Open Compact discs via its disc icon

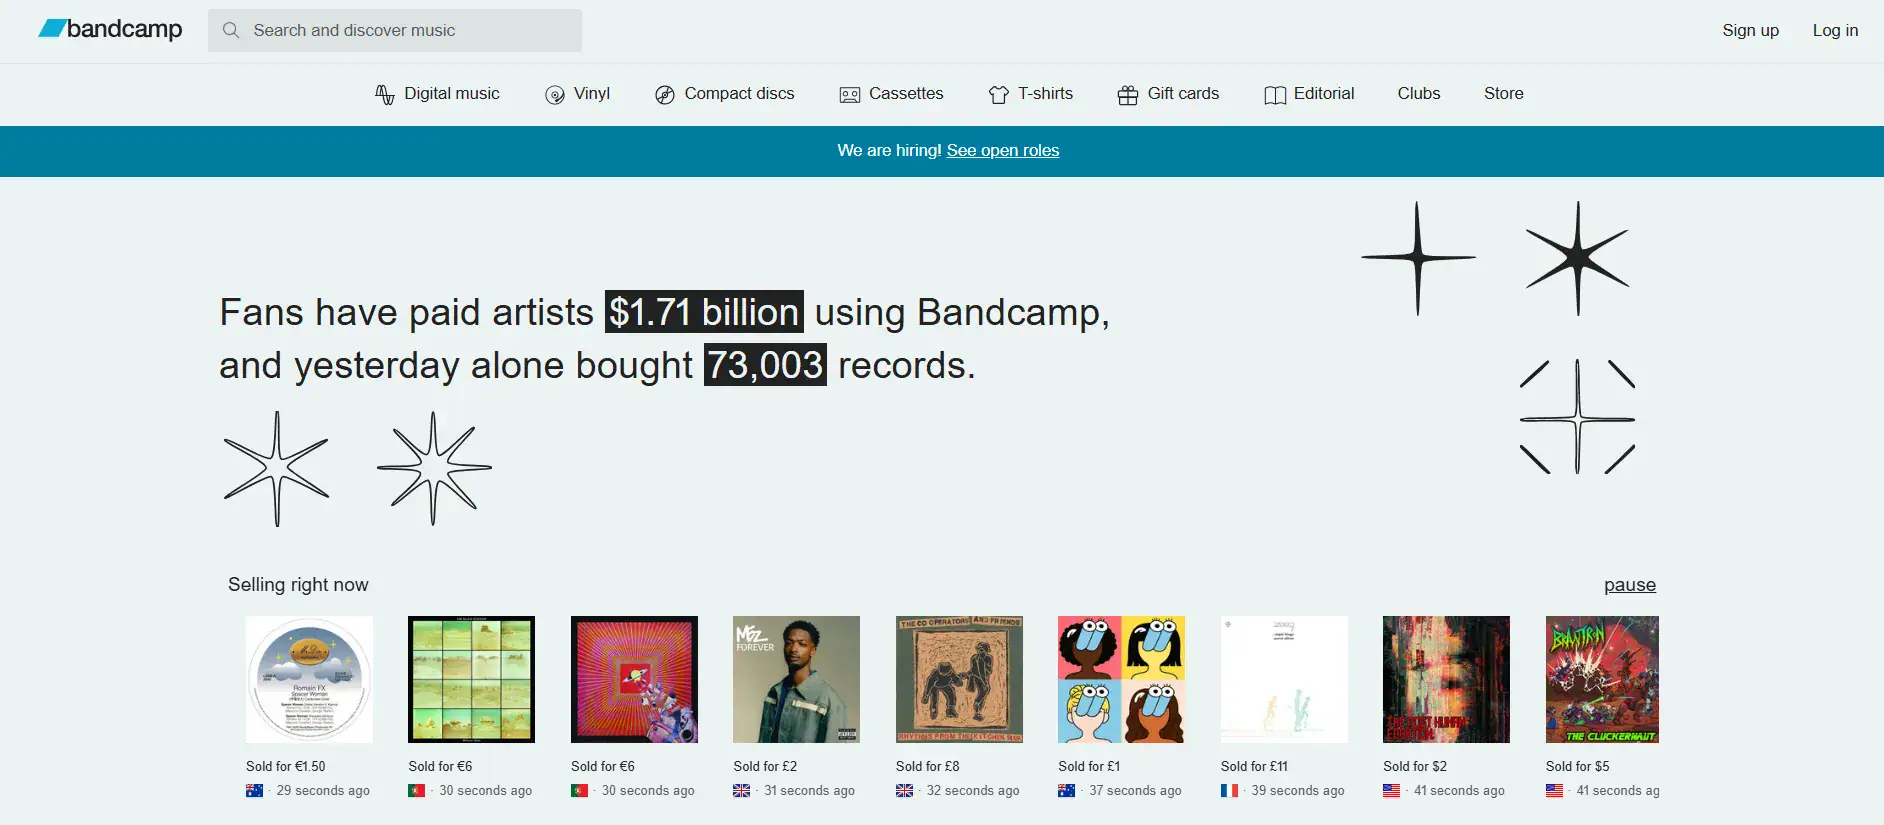664,94
